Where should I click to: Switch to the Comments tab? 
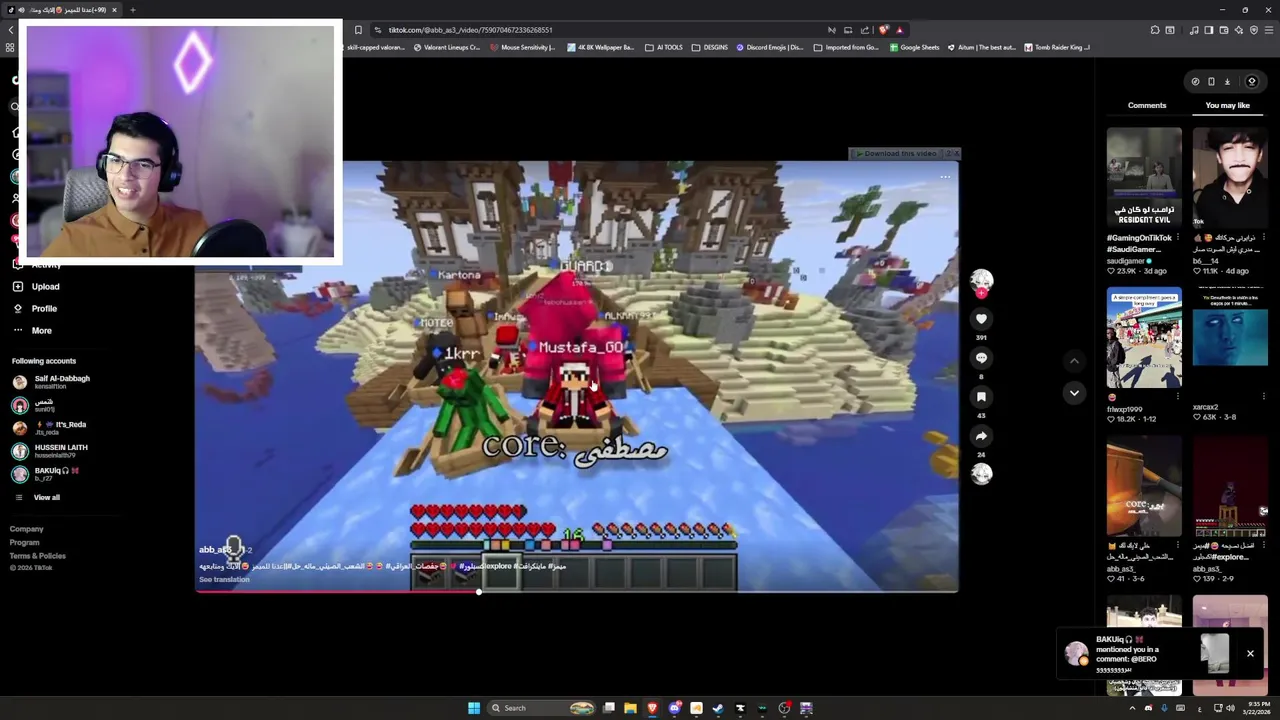pos(1147,105)
